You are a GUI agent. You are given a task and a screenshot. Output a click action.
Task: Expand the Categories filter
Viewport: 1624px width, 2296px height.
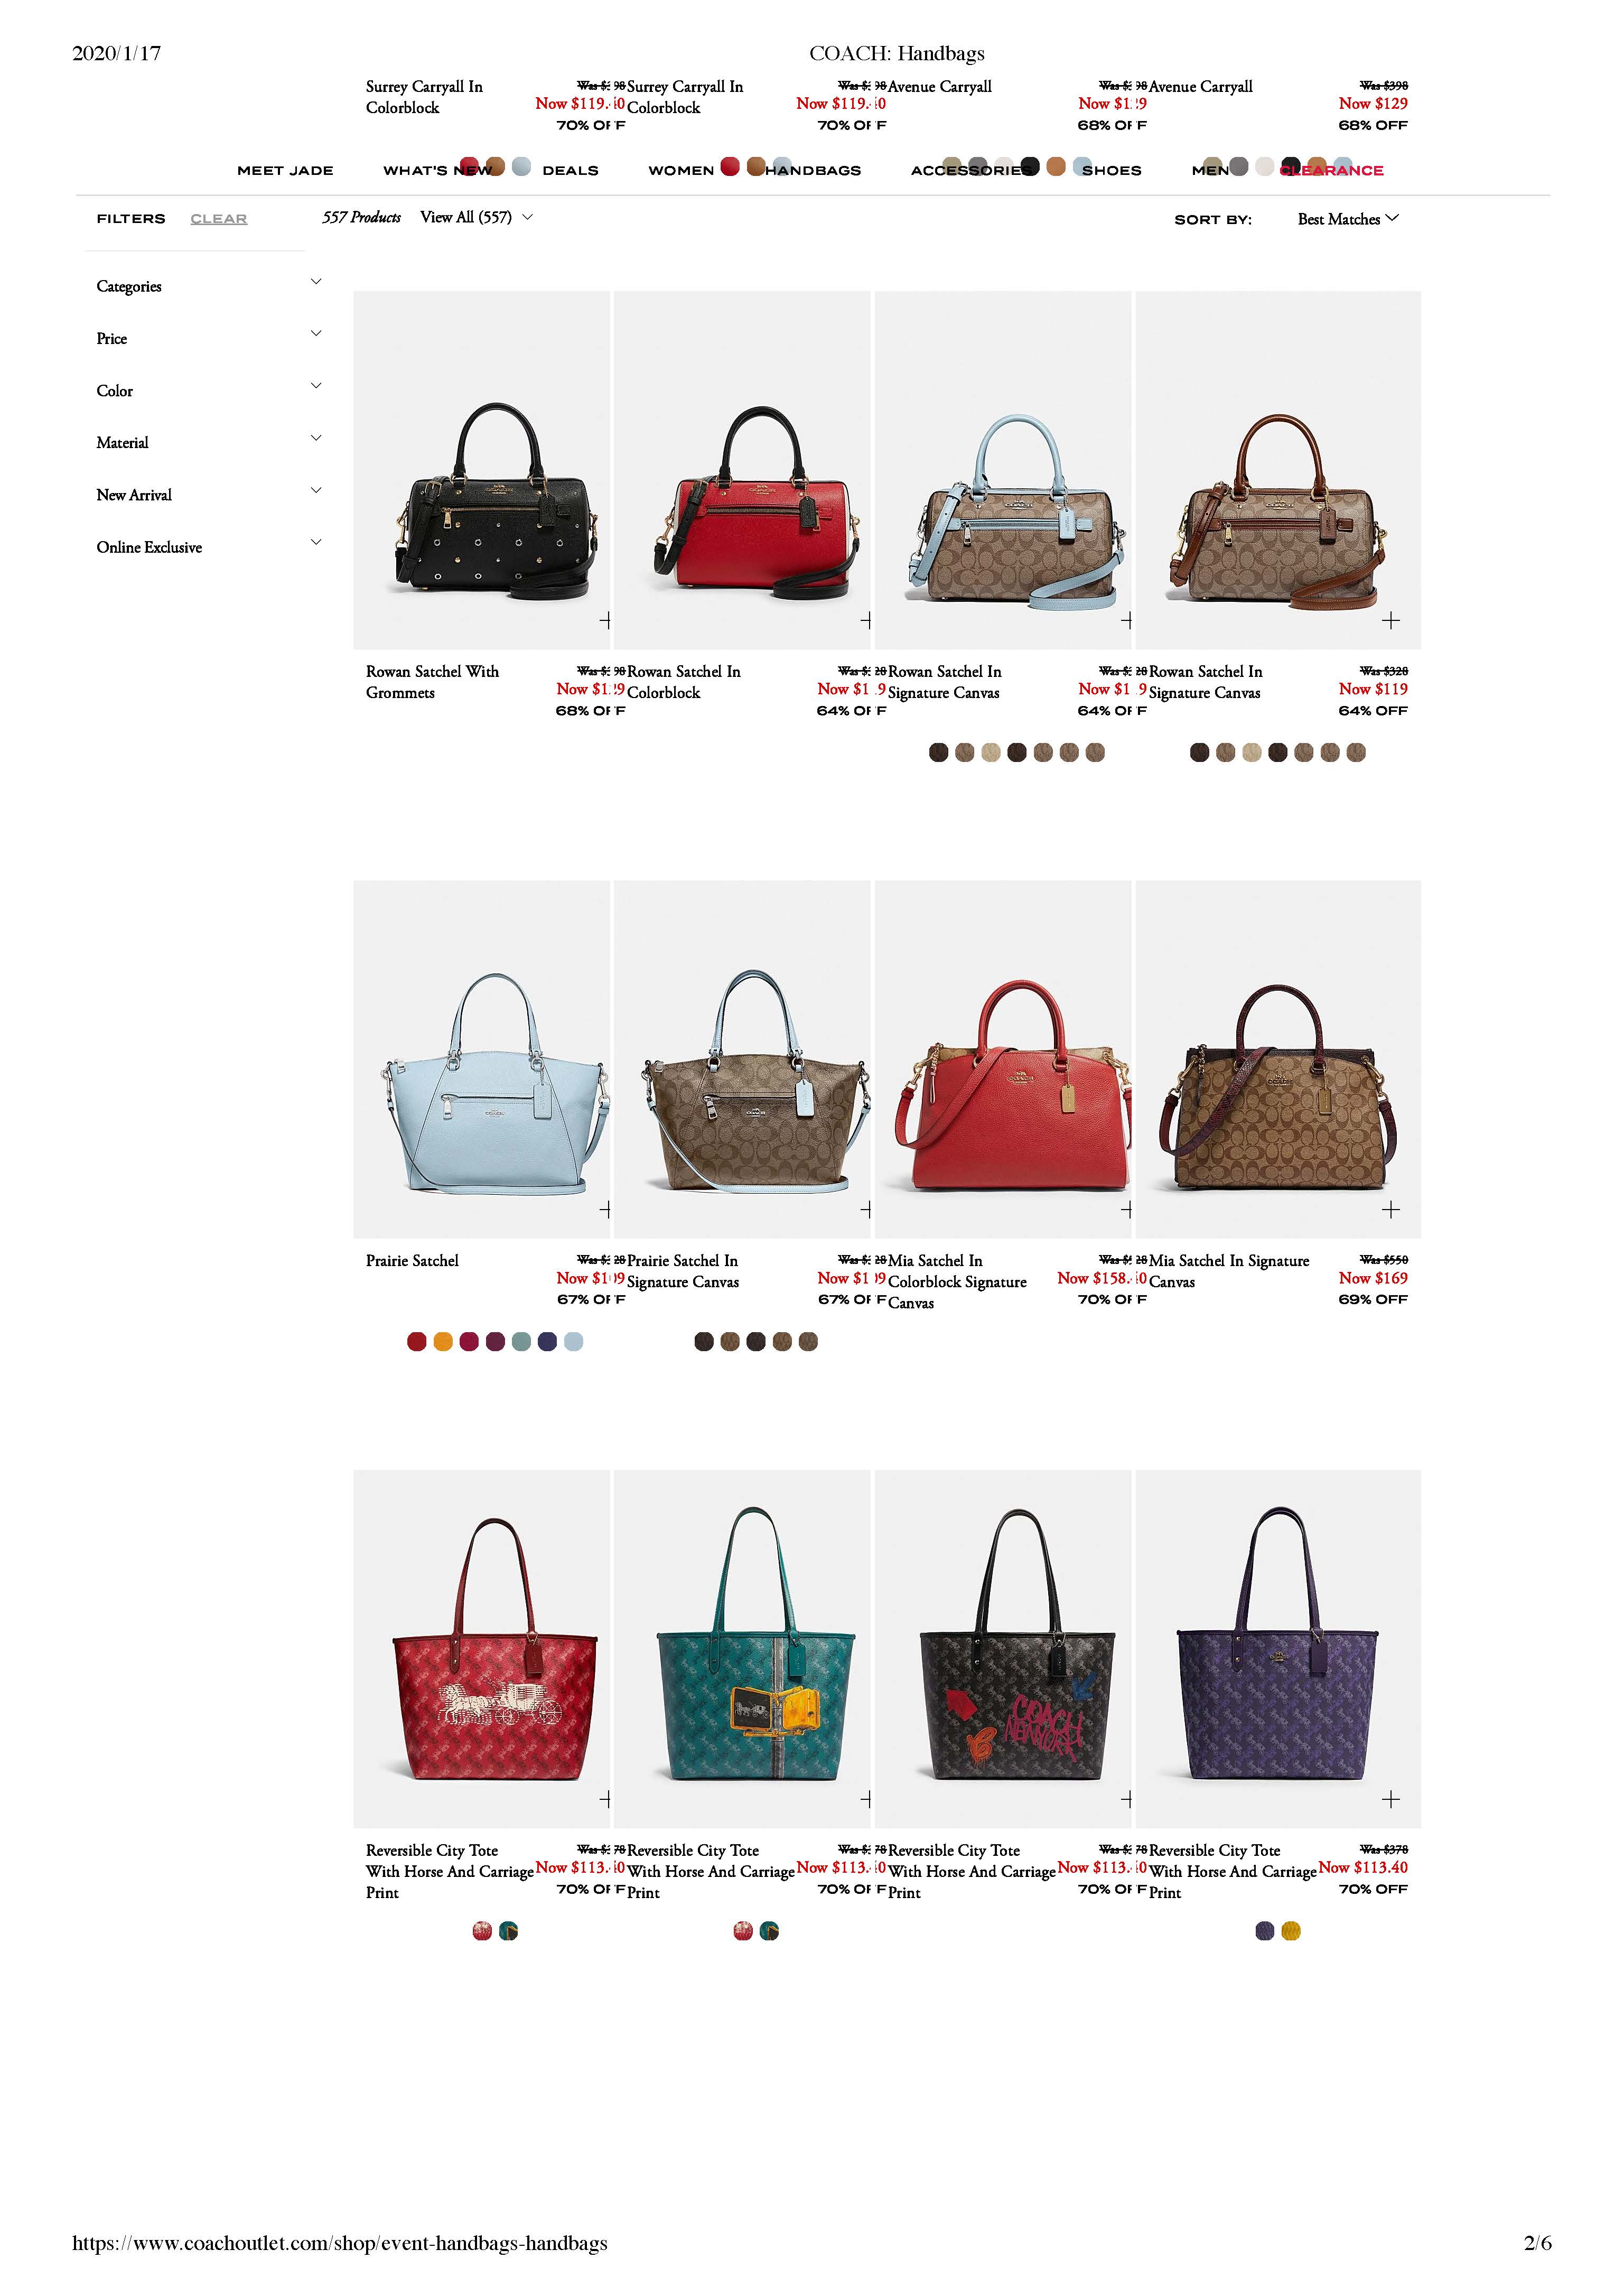209,285
